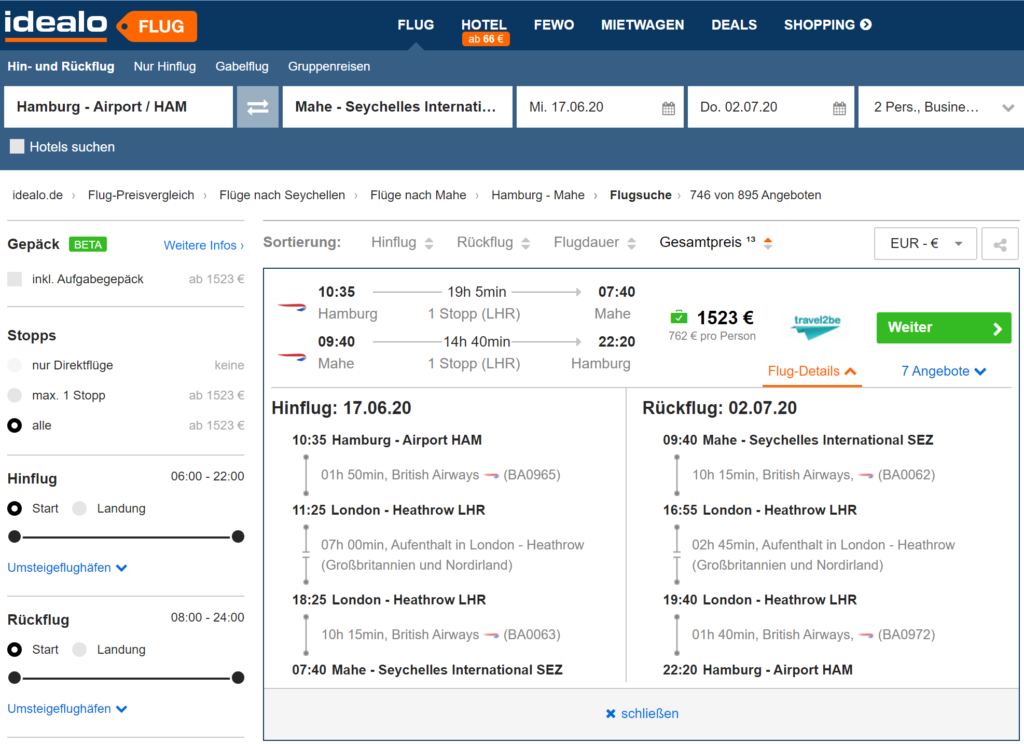The image size is (1024, 744).
Task: Open the DEALS navigation tab
Action: 734,25
